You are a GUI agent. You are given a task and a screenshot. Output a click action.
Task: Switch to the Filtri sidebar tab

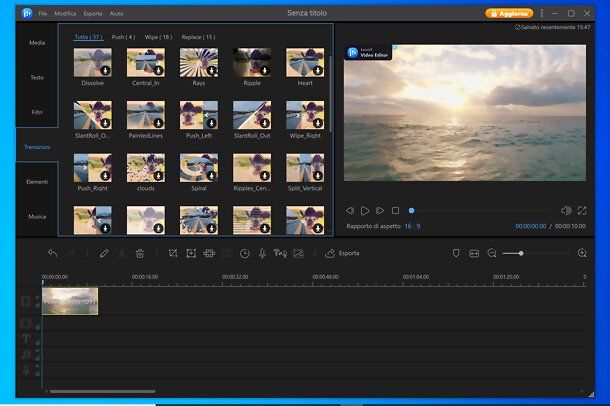point(37,112)
